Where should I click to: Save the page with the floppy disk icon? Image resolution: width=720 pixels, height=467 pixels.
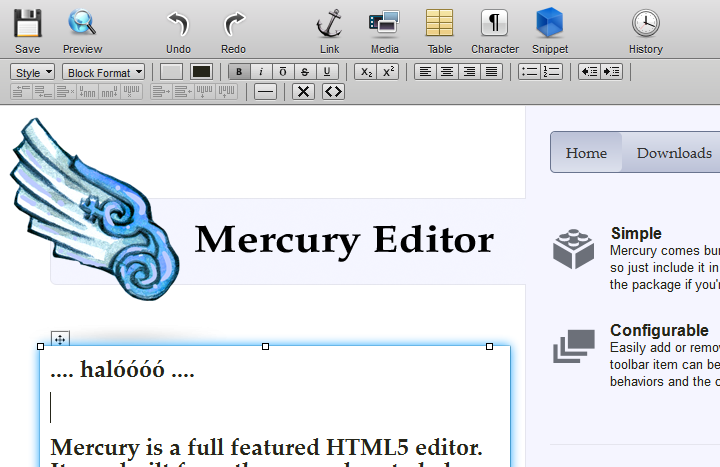(x=27, y=31)
